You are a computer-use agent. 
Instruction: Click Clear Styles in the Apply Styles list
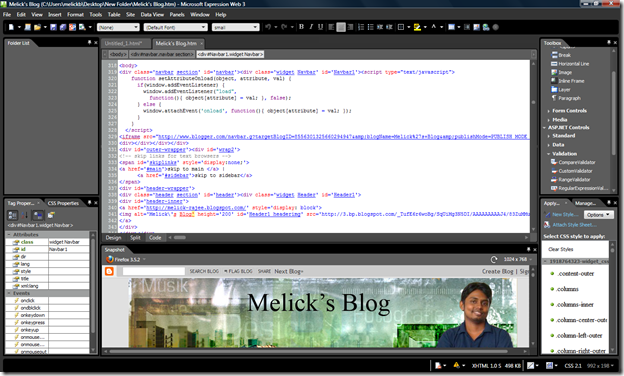click(561, 249)
